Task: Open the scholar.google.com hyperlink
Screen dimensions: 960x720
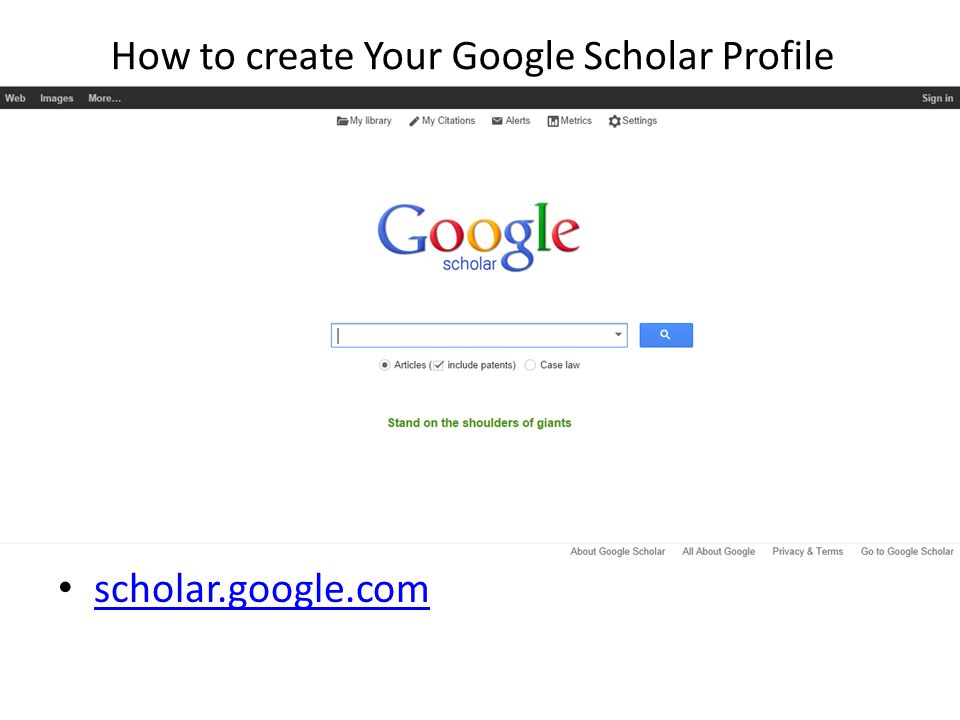Action: (262, 590)
